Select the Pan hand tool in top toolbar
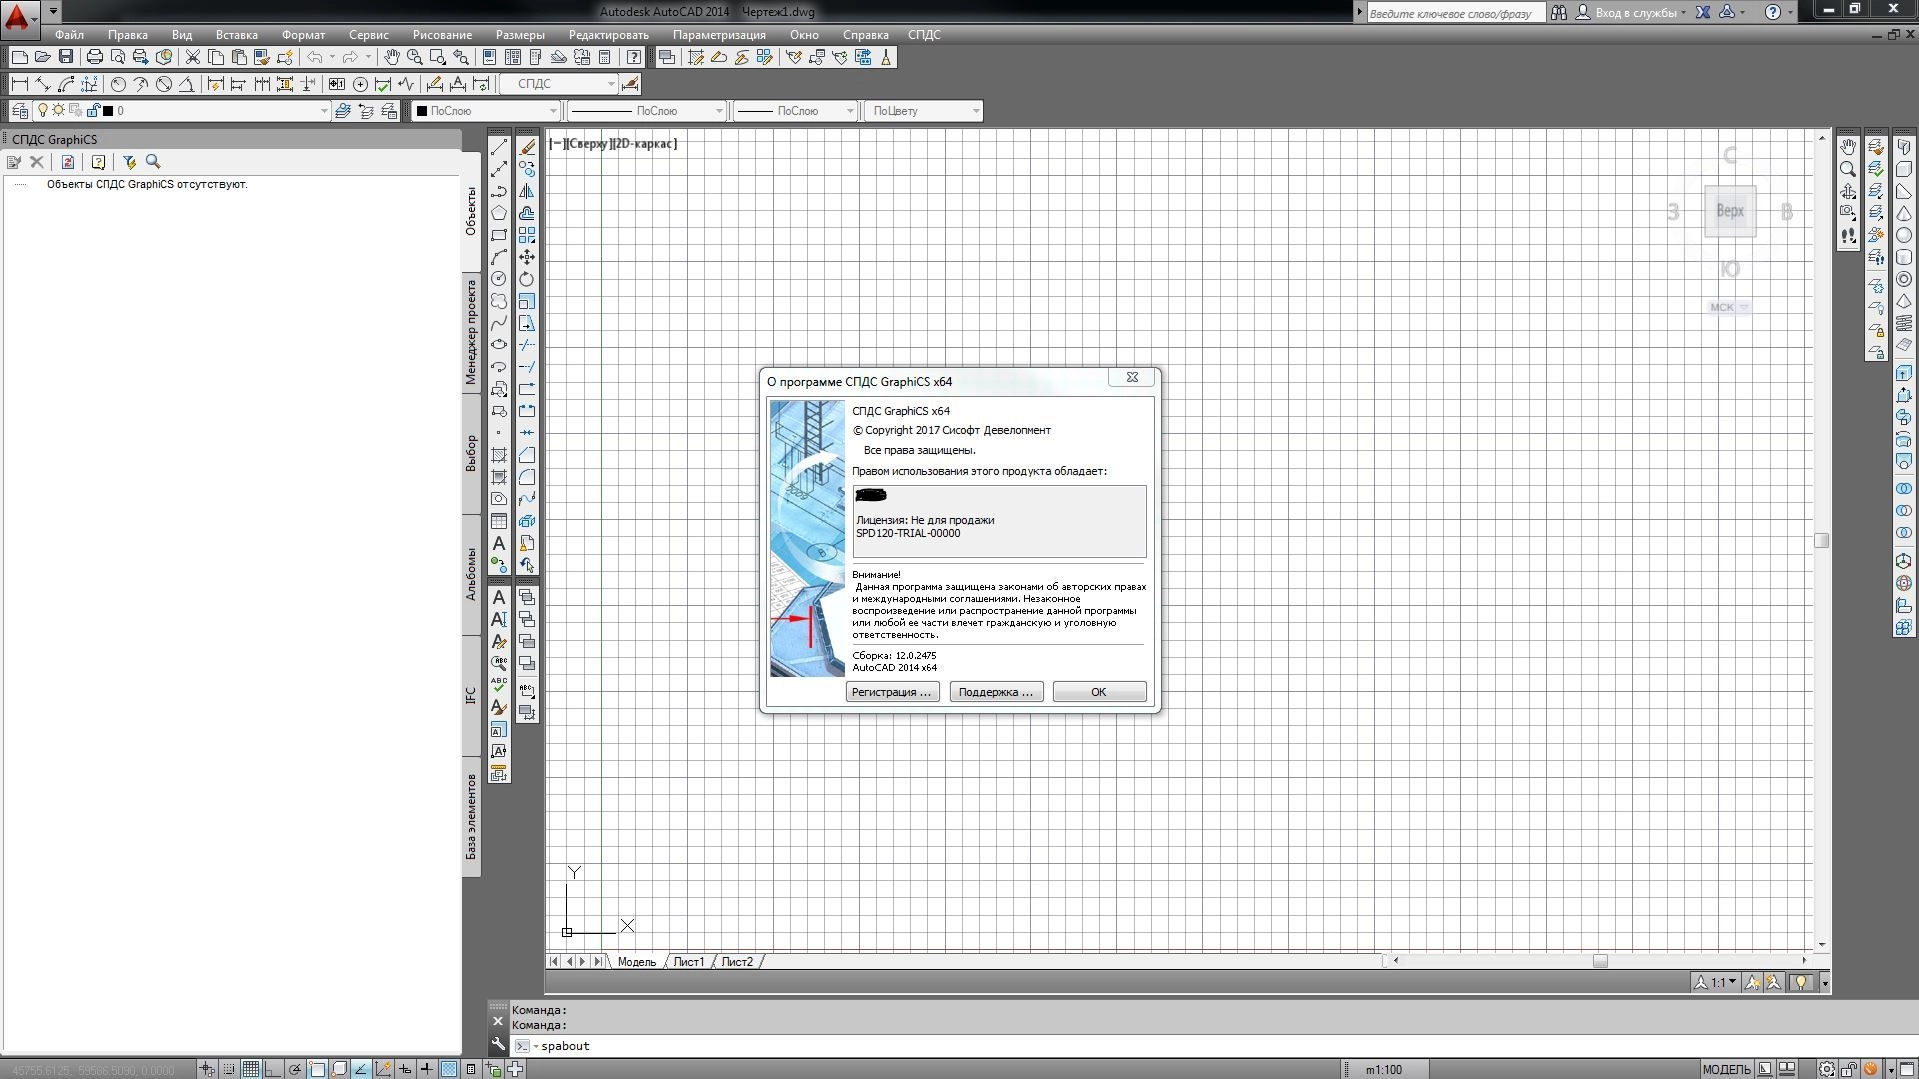 click(x=392, y=58)
